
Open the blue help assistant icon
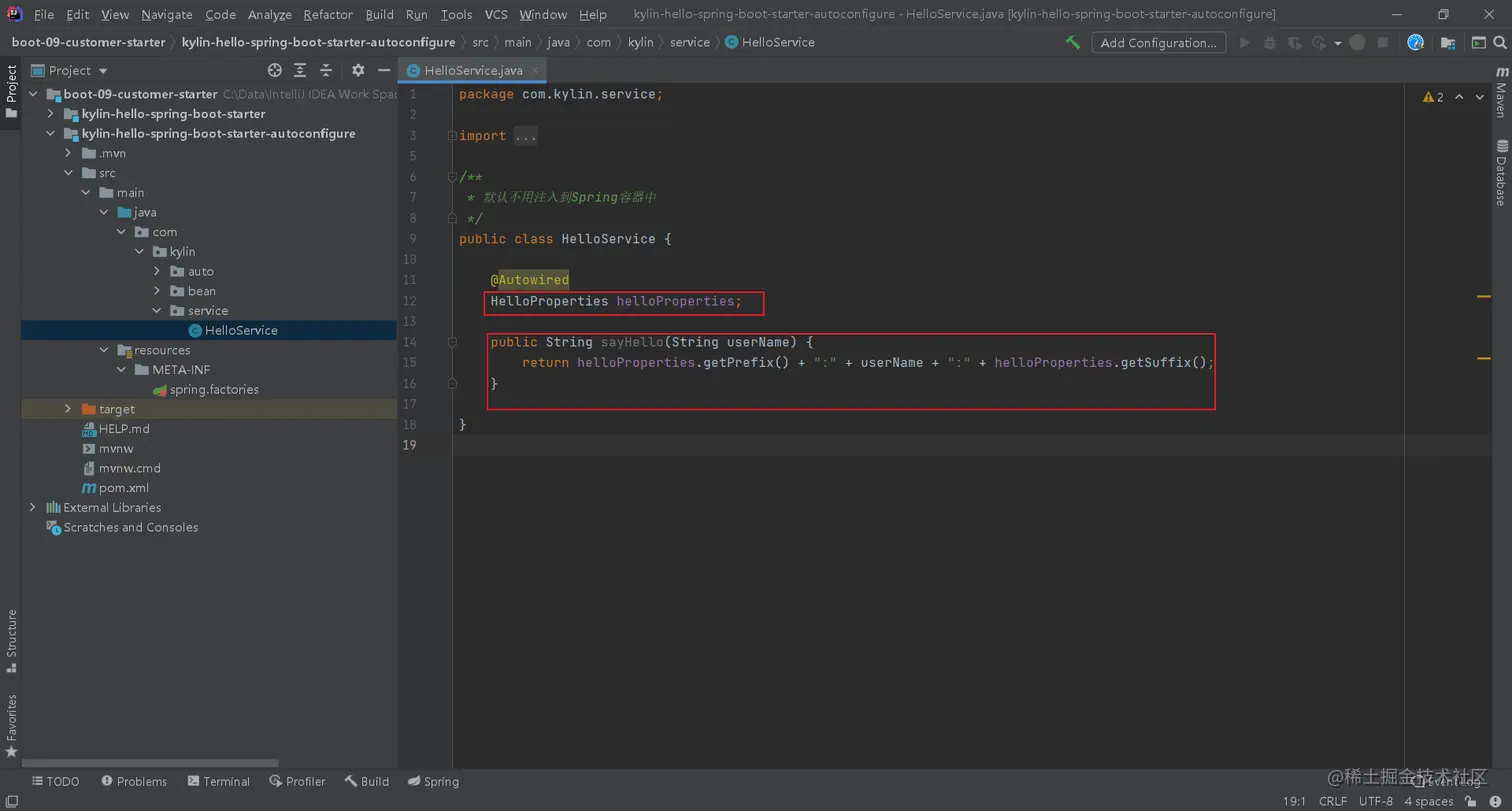point(1415,43)
